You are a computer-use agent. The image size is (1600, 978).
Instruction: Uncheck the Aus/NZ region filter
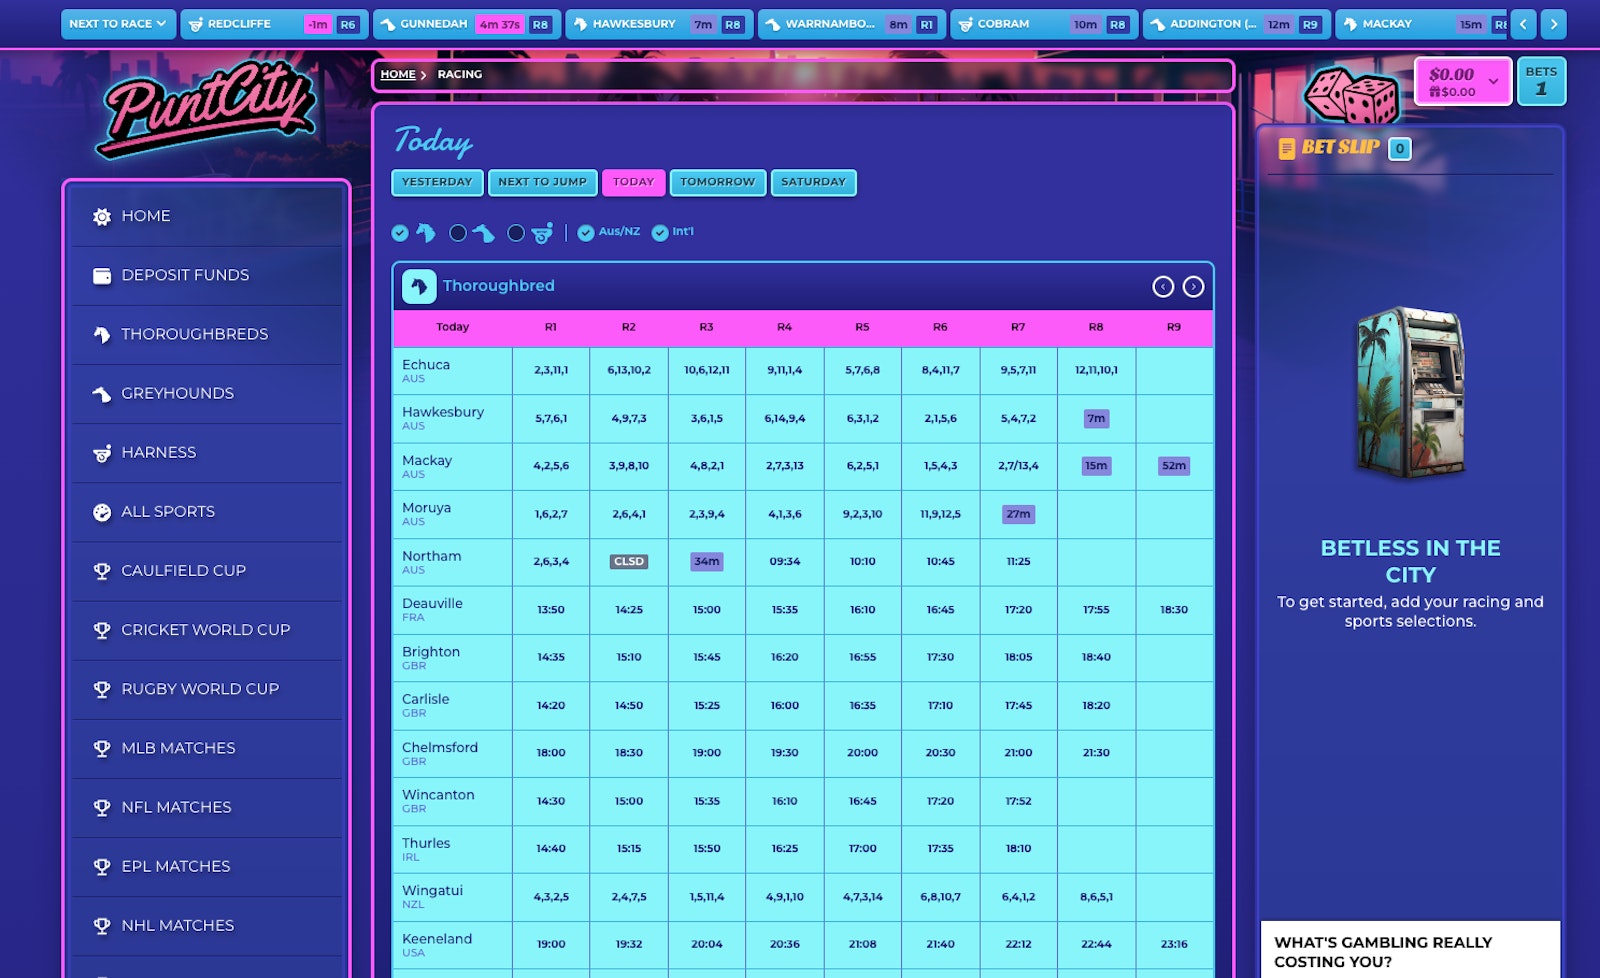point(586,233)
